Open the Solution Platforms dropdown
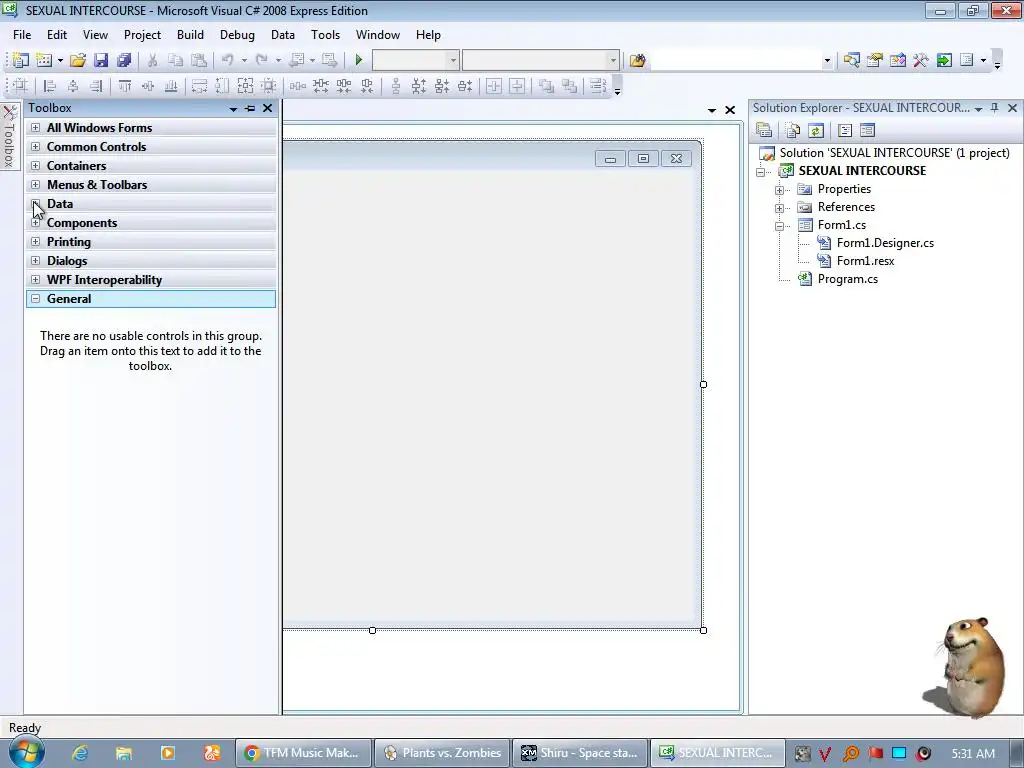1024x768 pixels. 613,60
